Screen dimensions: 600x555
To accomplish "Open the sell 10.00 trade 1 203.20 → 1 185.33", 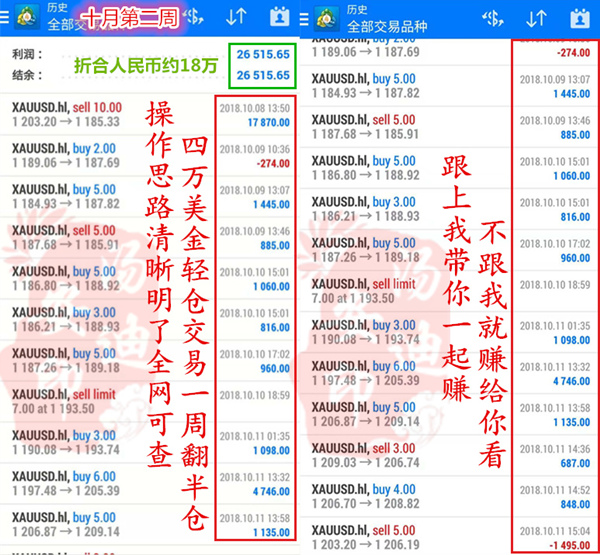I will 149,114.
